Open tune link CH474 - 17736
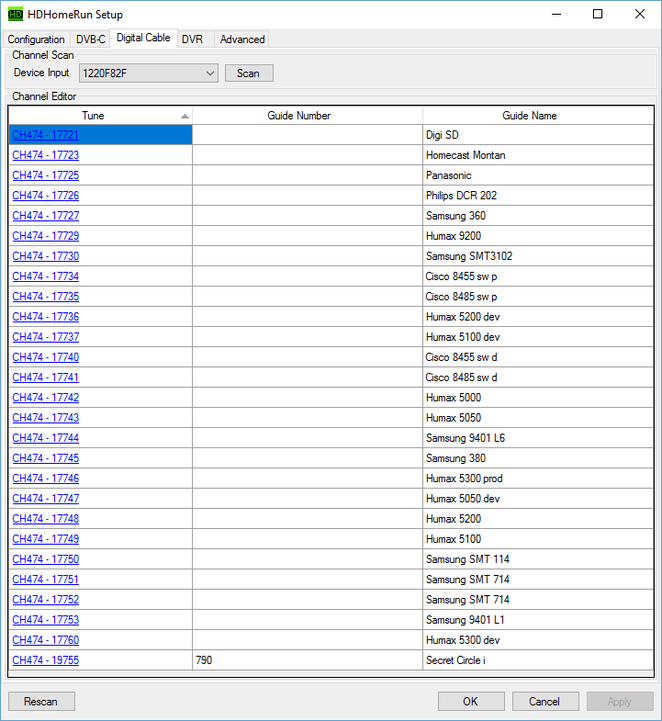This screenshot has height=721, width=662. click(x=46, y=317)
